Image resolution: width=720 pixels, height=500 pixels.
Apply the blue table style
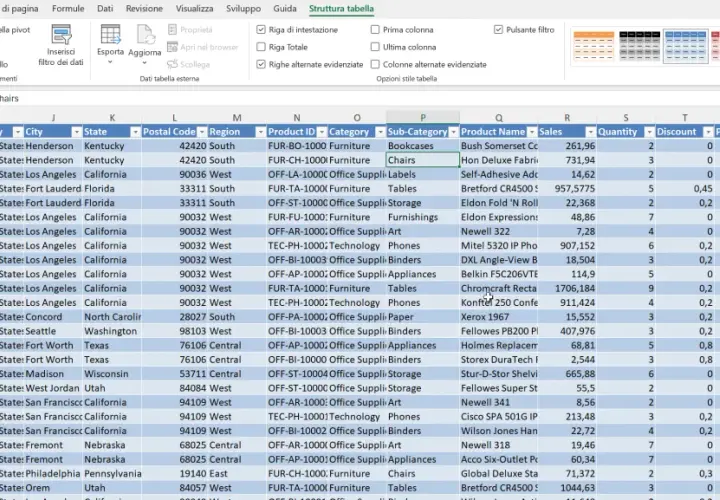[x=686, y=46]
